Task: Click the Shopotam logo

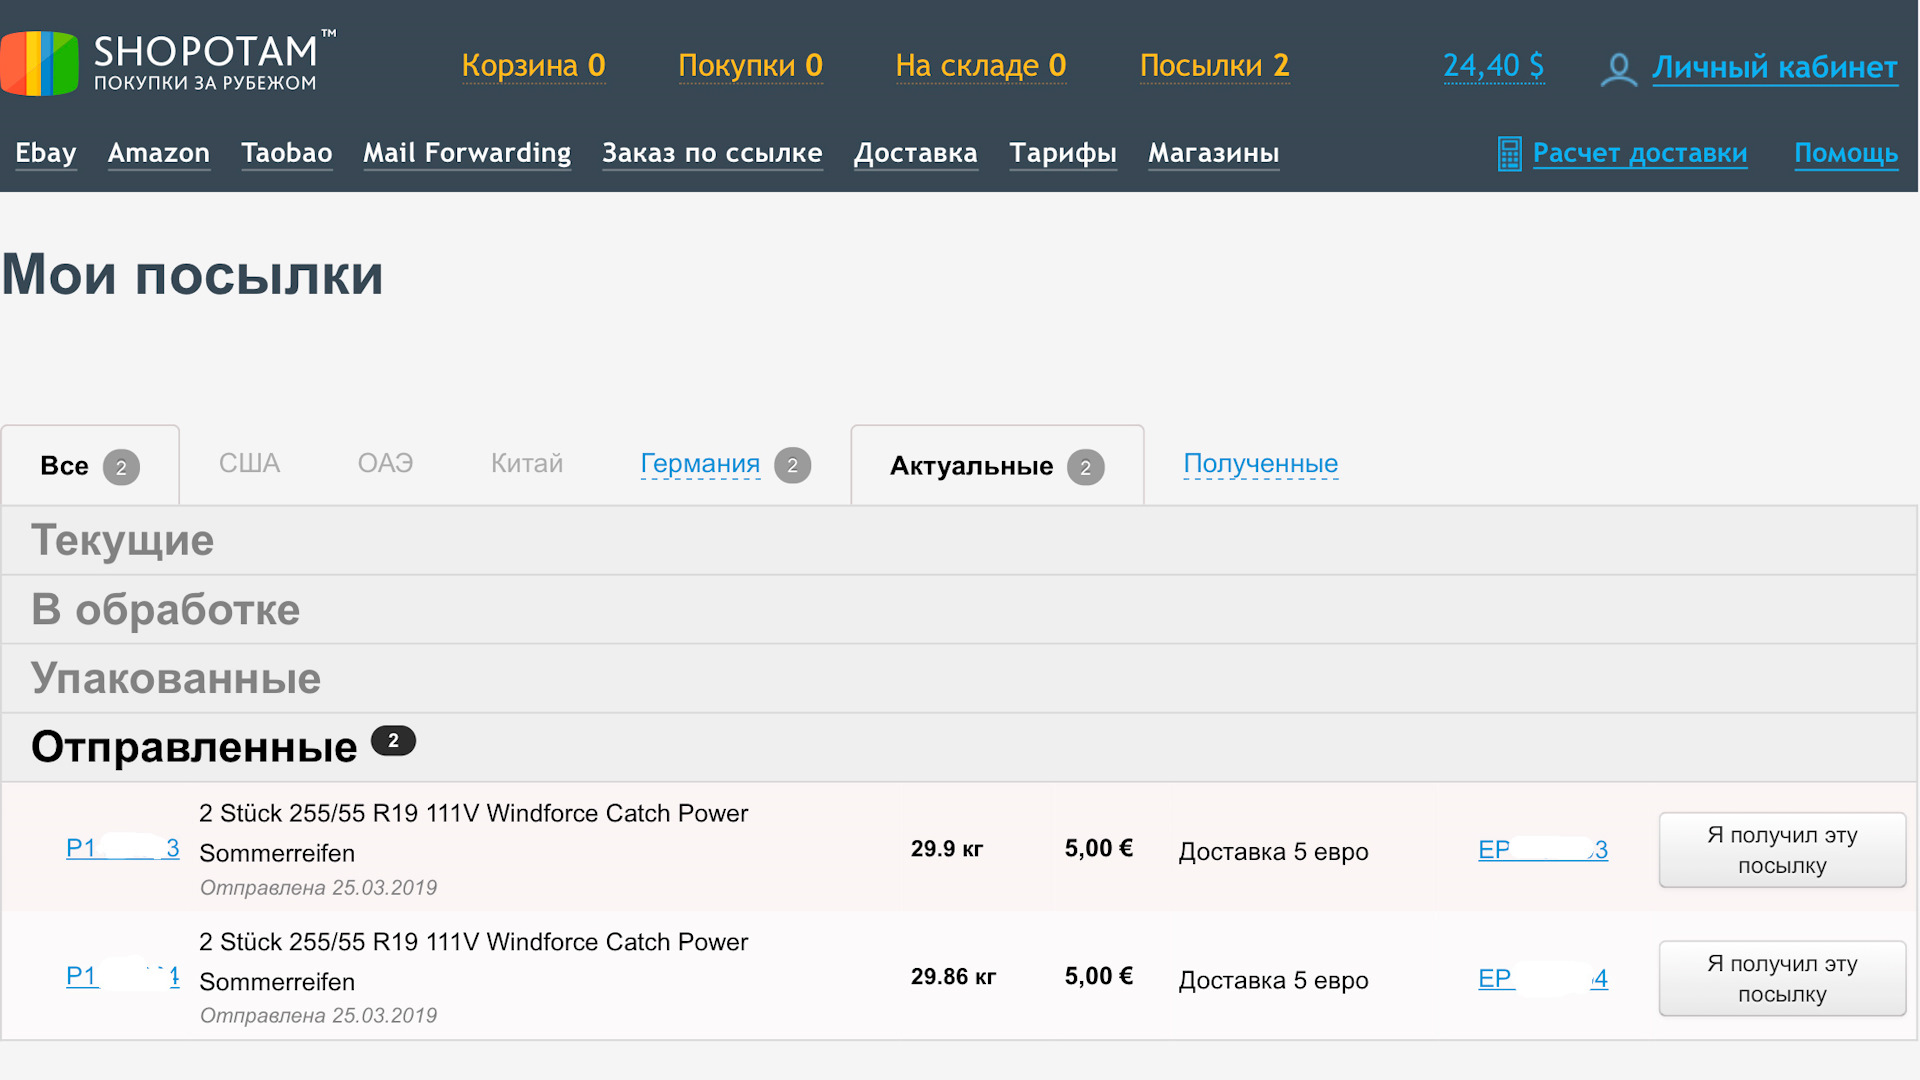Action: 168,62
